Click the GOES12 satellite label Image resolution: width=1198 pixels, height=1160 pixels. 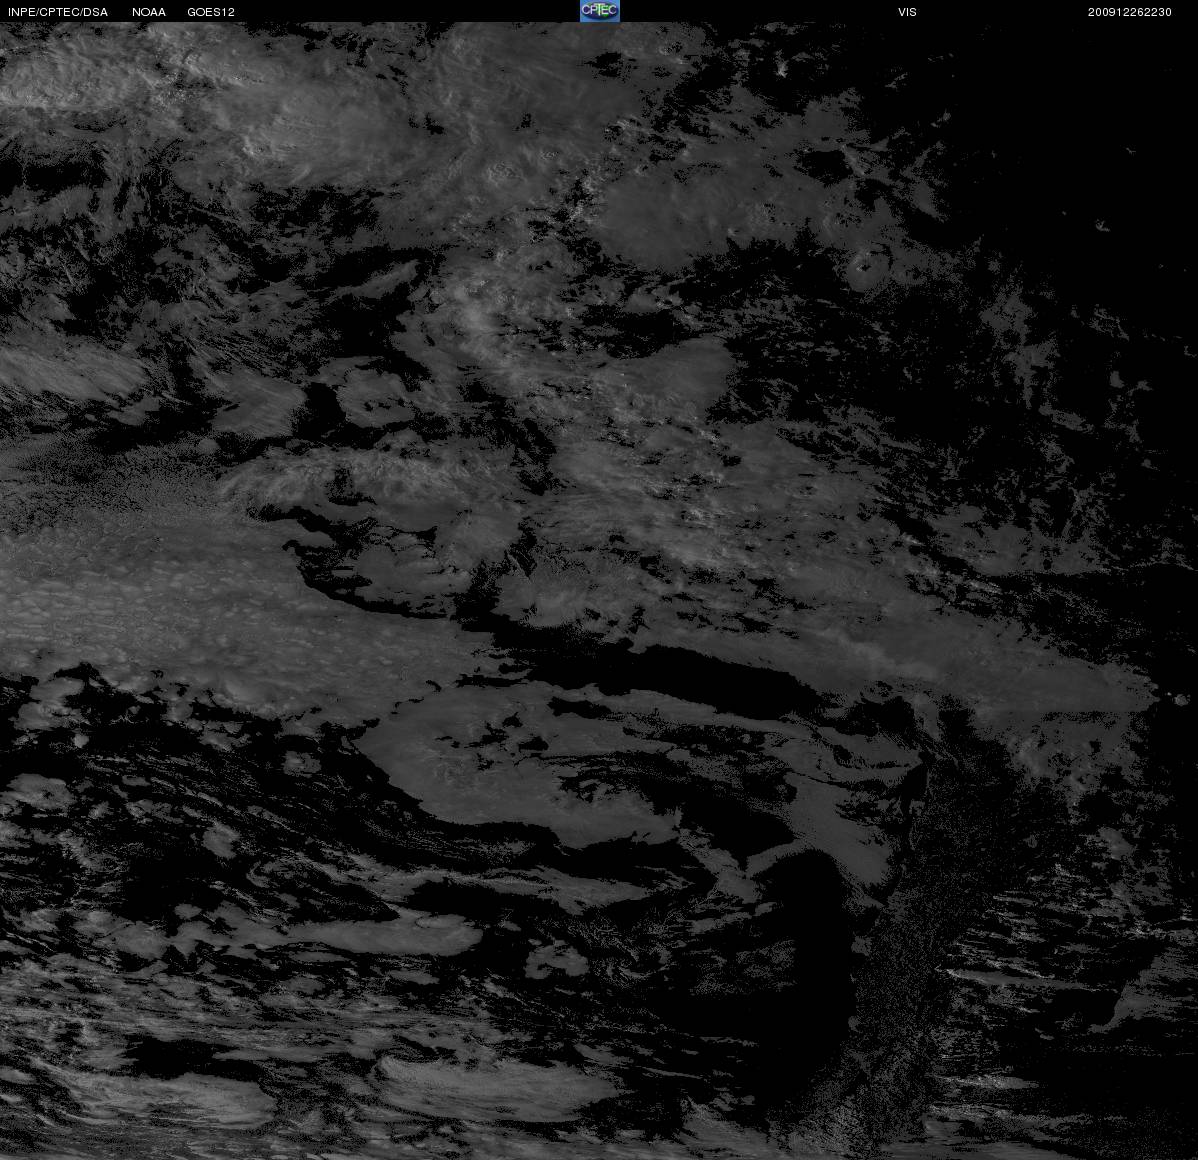coord(211,12)
